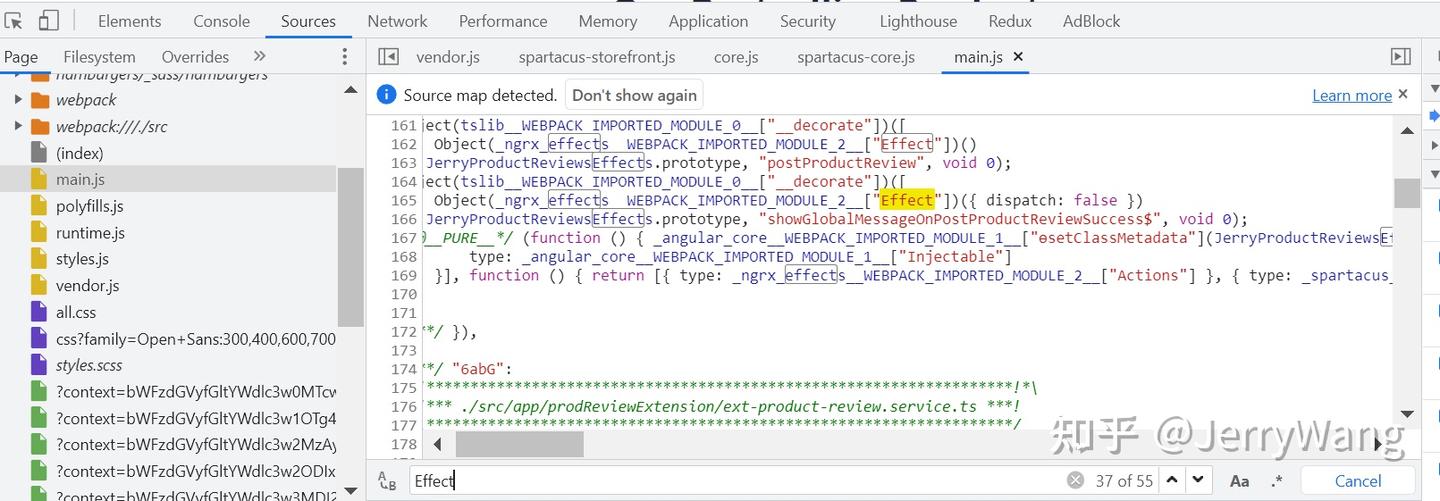
Task: Switch to the Memory tab
Action: click(x=608, y=21)
